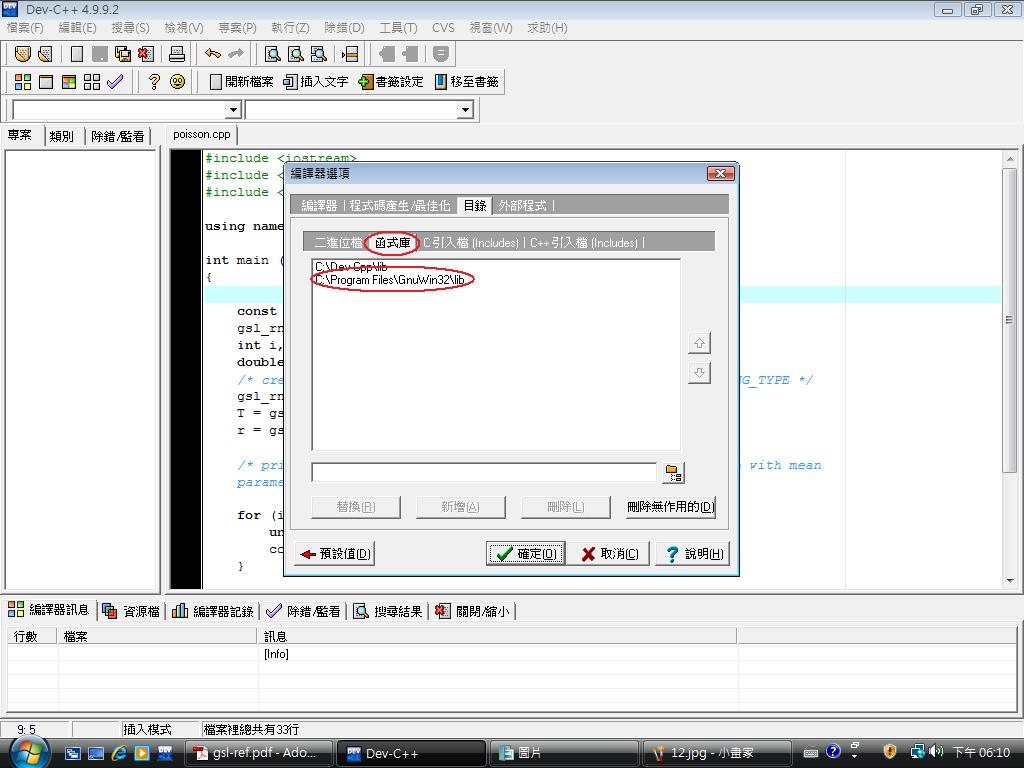Click the folder browse icon beside the path field
1024x768 pixels.
673,472
